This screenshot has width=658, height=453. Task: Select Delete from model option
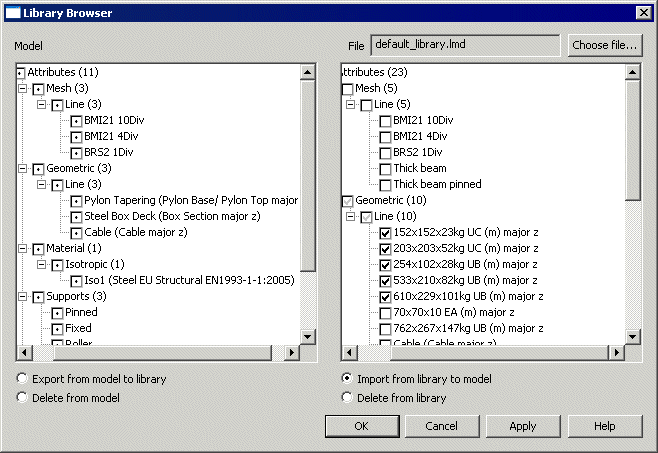click(22, 398)
